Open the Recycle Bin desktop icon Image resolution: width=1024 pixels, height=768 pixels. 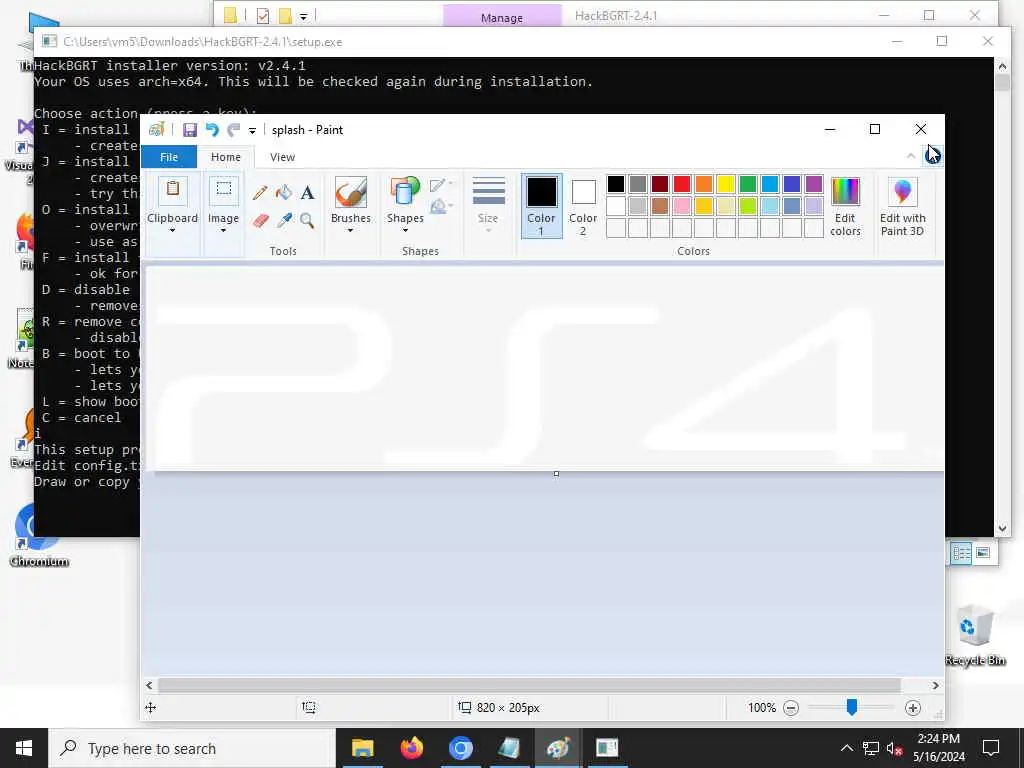975,635
